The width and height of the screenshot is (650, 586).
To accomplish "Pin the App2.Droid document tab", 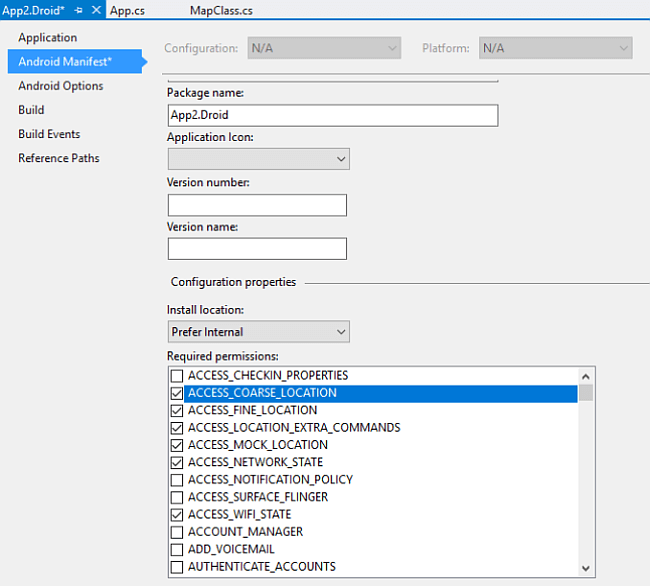I will [78, 10].
